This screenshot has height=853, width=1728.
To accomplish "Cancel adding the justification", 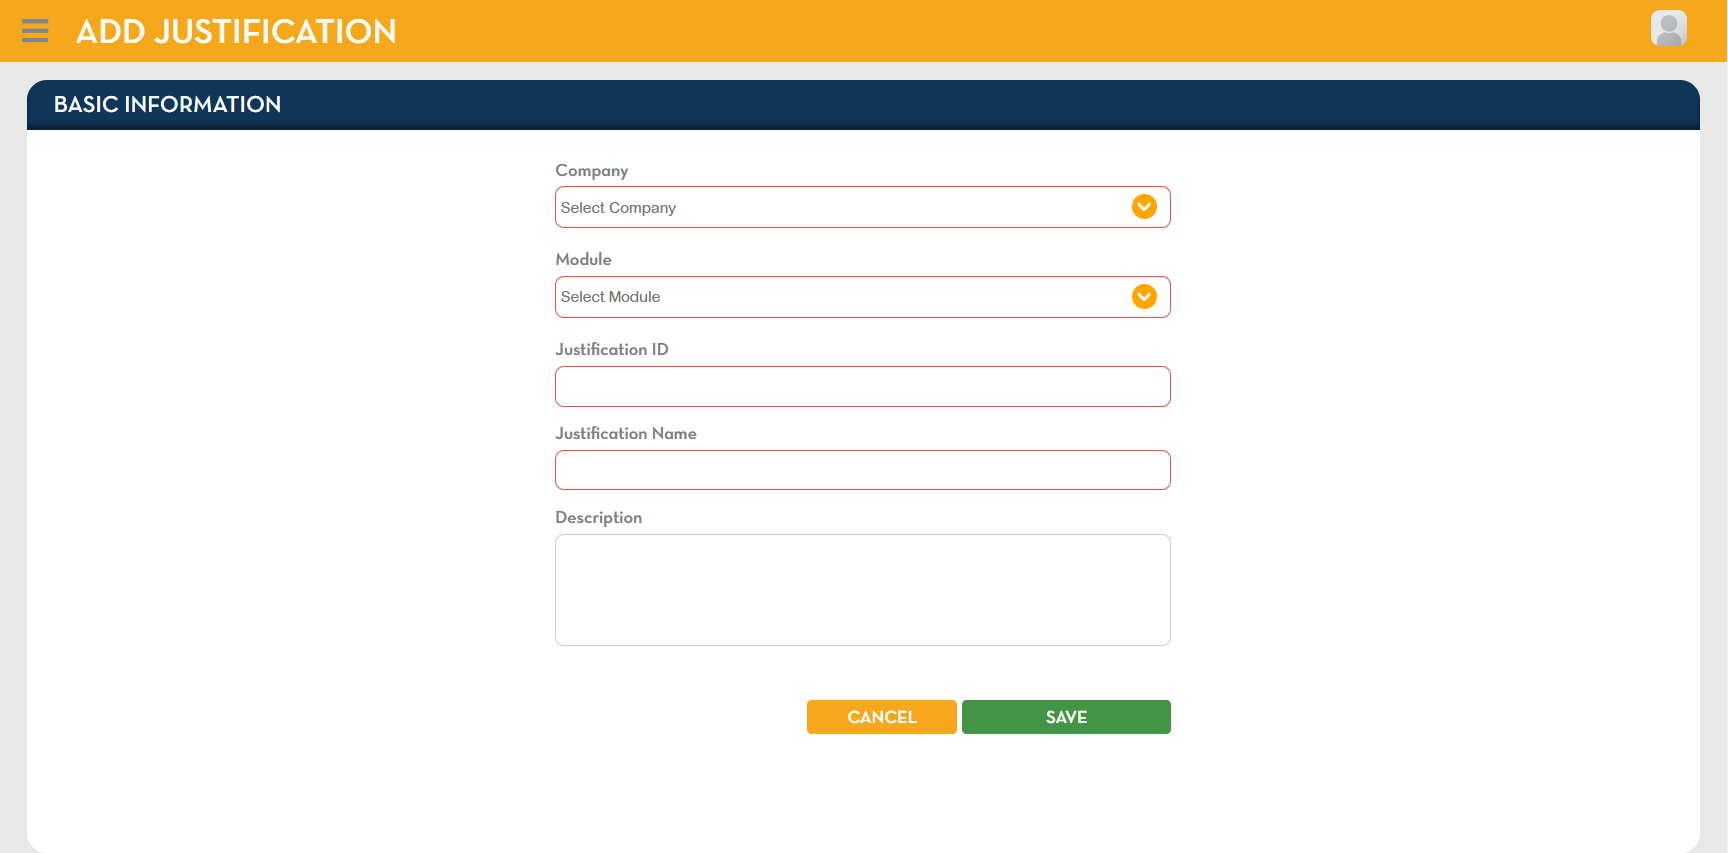I will tap(881, 717).
